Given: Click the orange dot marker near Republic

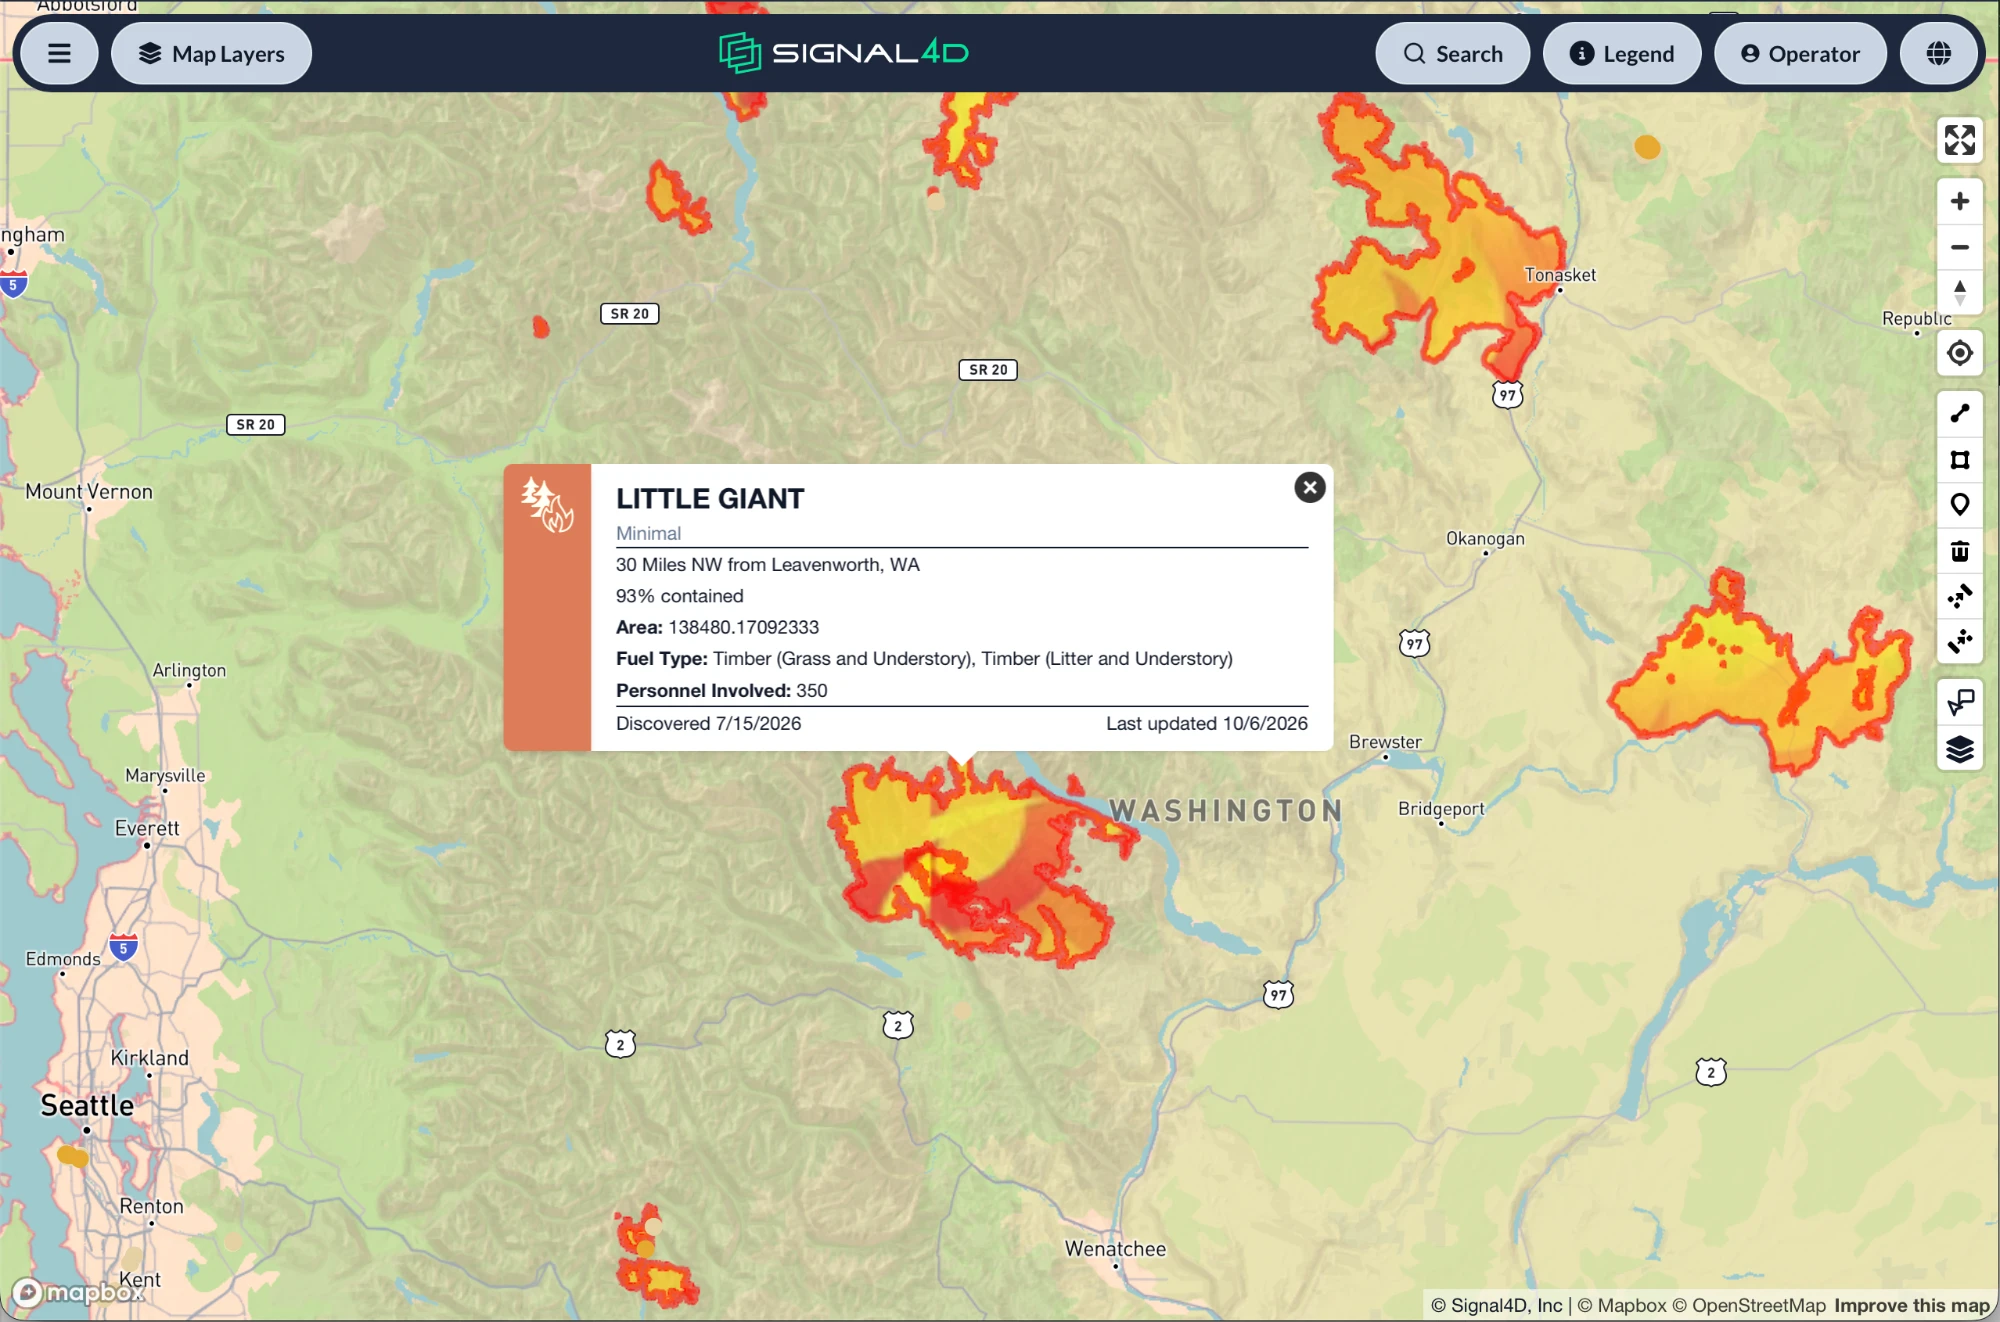Looking at the screenshot, I should click(1647, 147).
